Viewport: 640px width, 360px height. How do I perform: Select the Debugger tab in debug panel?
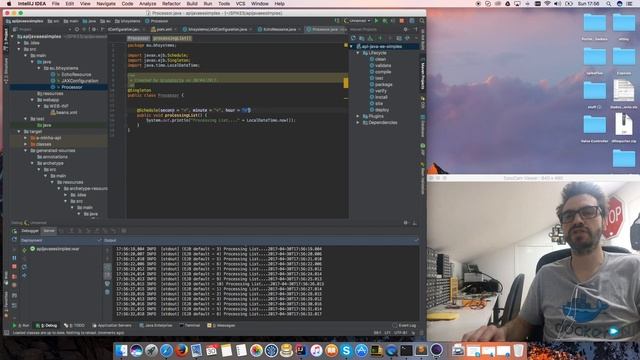[30, 231]
